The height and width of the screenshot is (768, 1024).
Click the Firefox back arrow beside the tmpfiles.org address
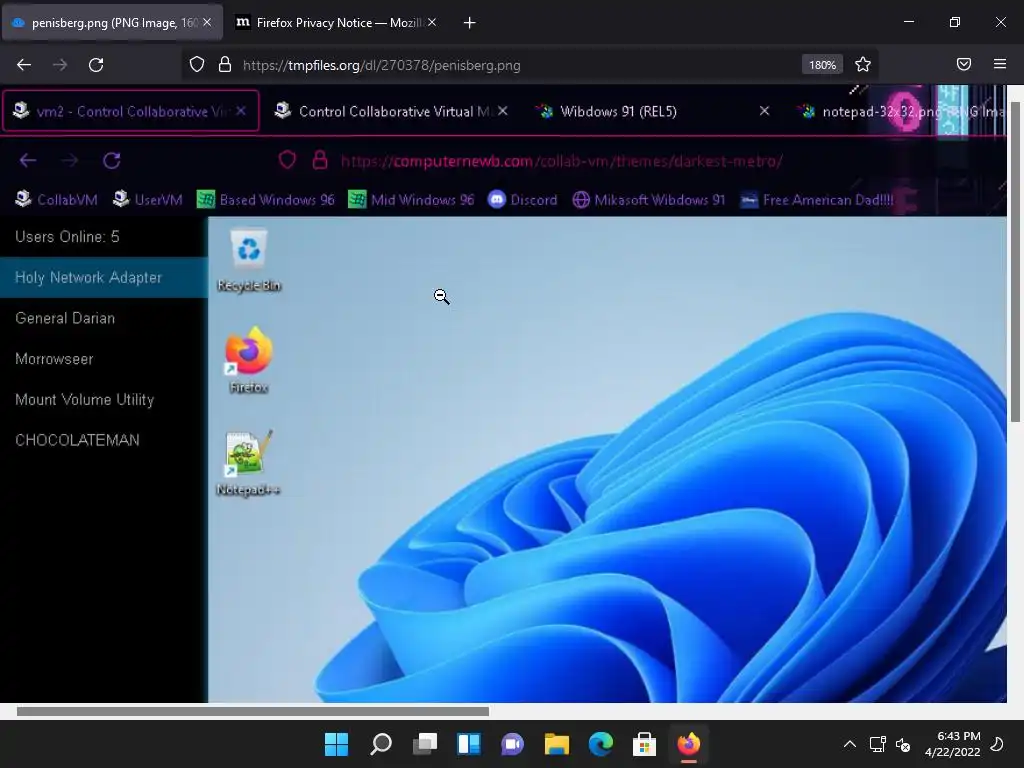(24, 65)
